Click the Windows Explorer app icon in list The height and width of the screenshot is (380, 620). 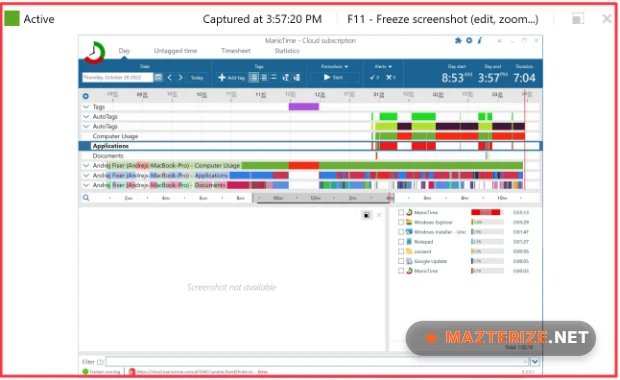pyautogui.click(x=409, y=222)
